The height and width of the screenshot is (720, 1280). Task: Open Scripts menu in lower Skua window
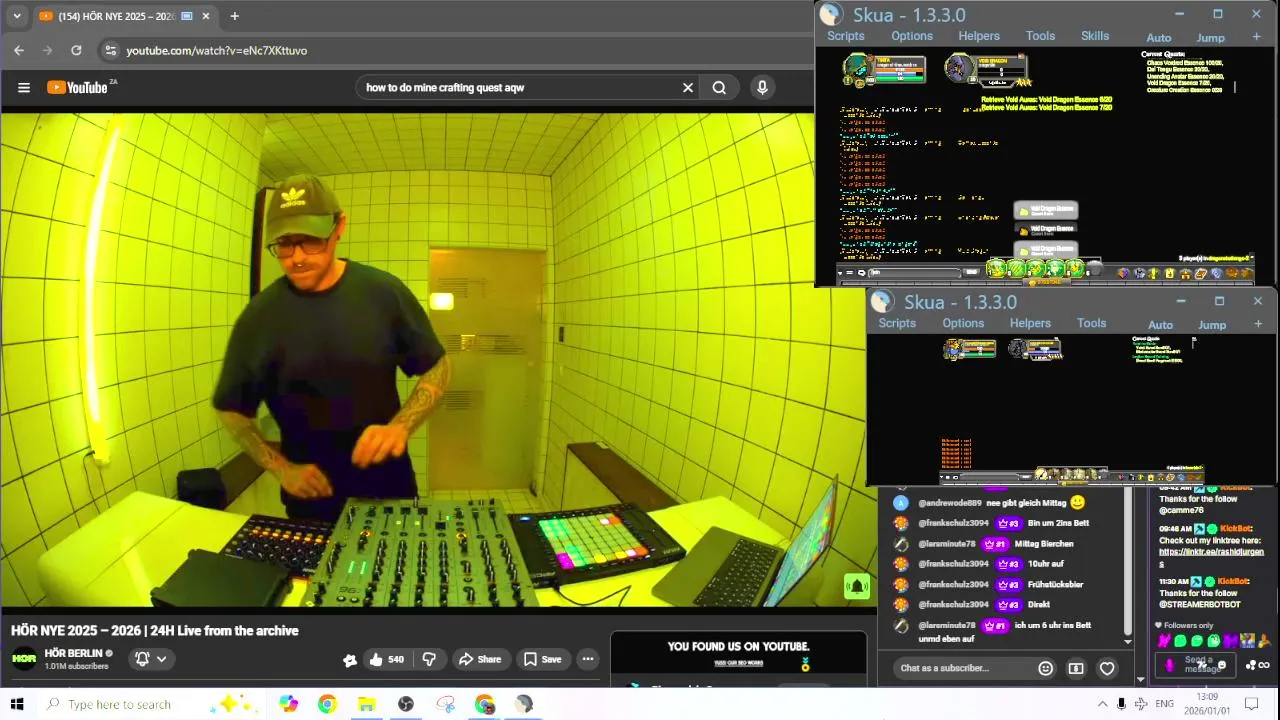point(897,323)
